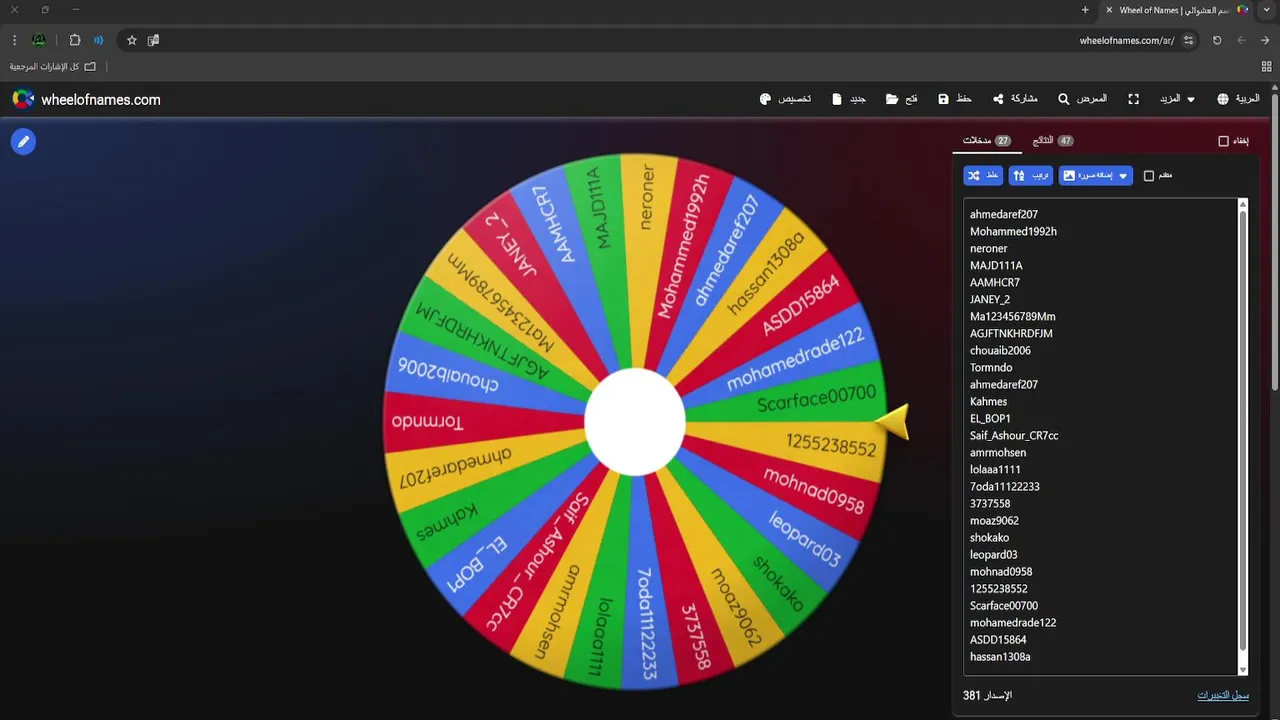Open the browser three-dot menu

pyautogui.click(x=14, y=40)
